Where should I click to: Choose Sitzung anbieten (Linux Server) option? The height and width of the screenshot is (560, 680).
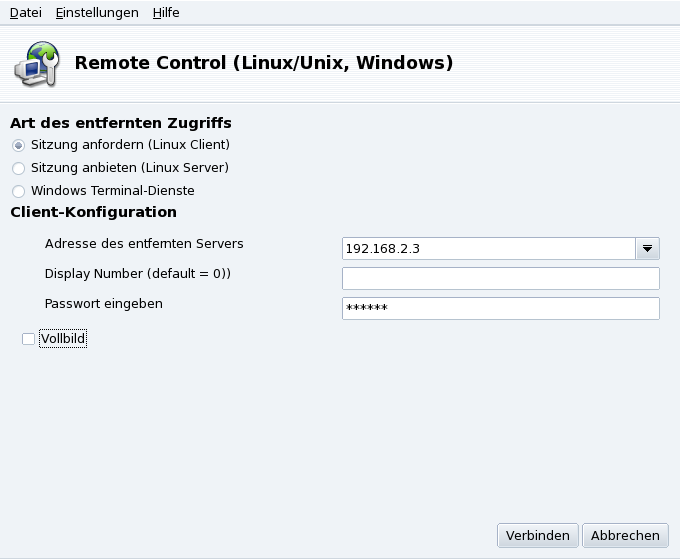tap(18, 168)
